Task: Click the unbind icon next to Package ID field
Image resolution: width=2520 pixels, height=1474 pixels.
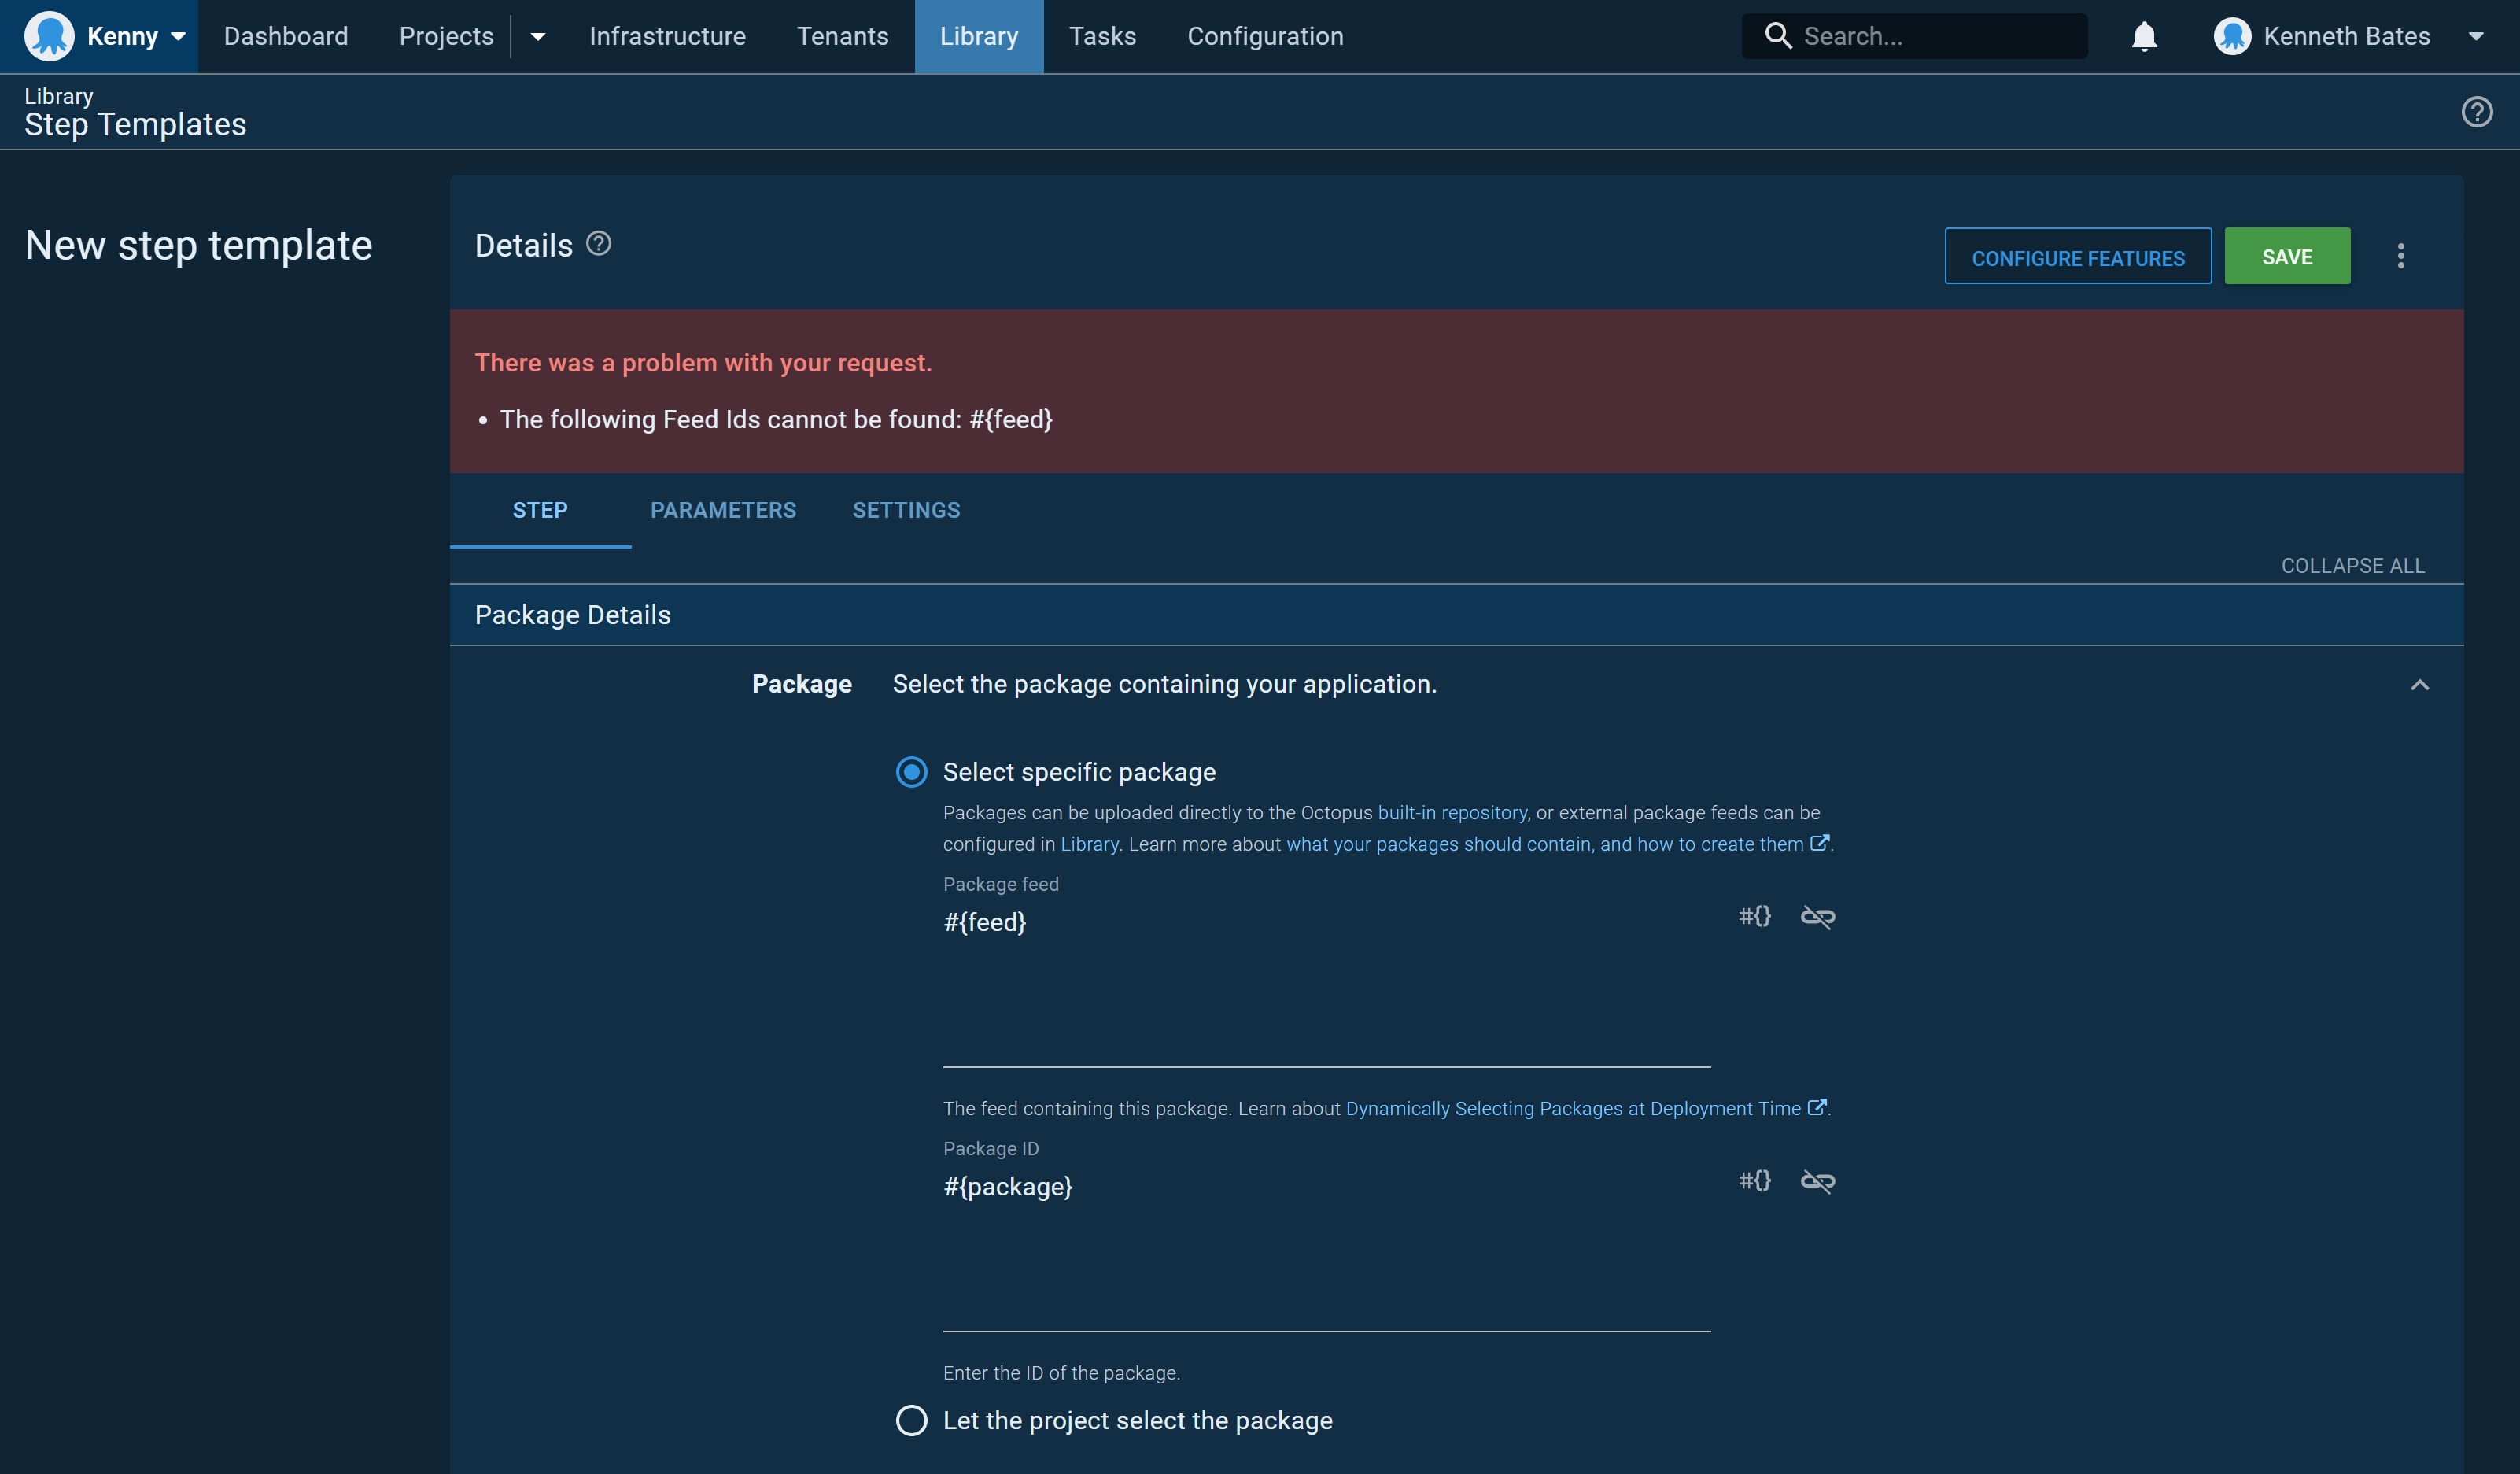Action: (x=1818, y=1181)
